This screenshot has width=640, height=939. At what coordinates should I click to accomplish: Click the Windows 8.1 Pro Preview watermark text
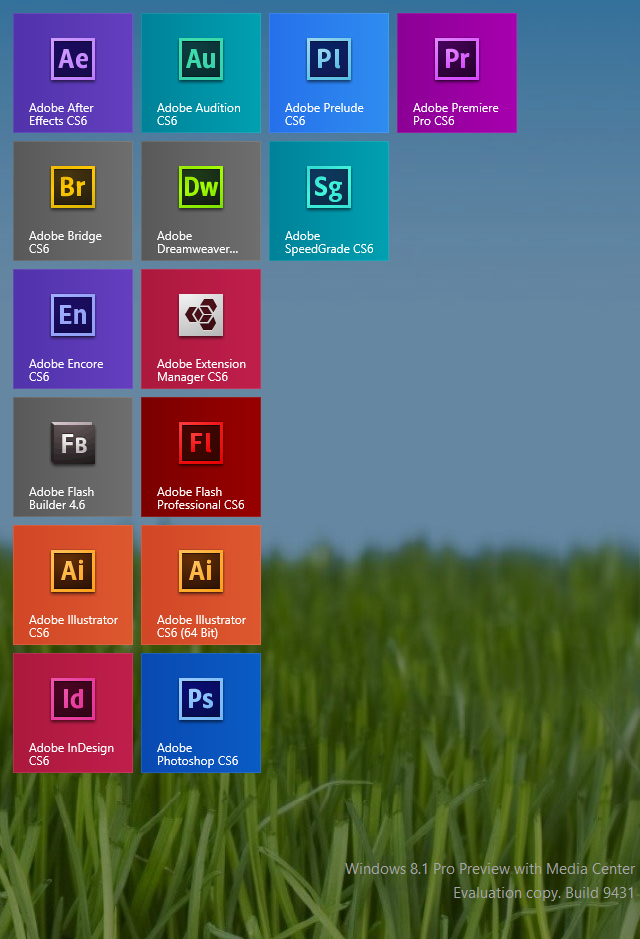(489, 869)
